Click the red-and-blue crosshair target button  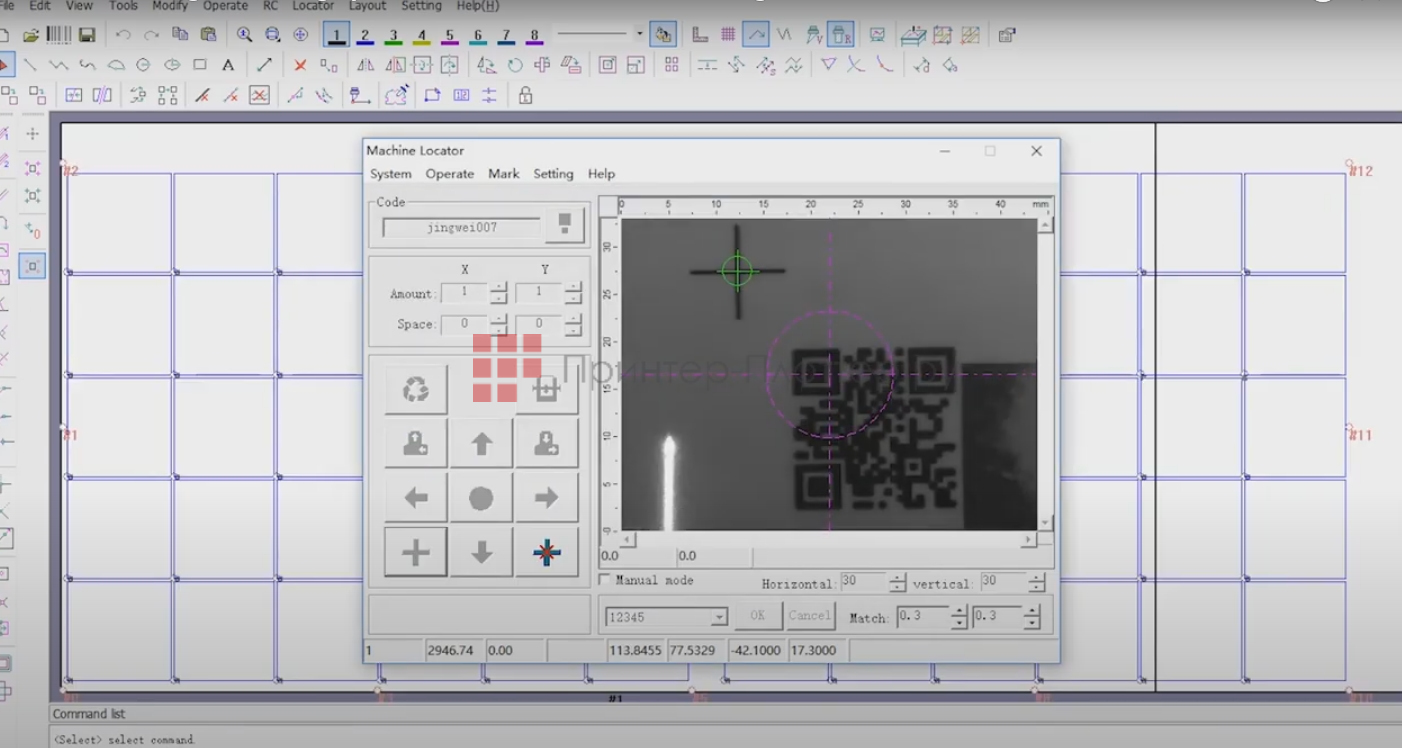click(547, 552)
